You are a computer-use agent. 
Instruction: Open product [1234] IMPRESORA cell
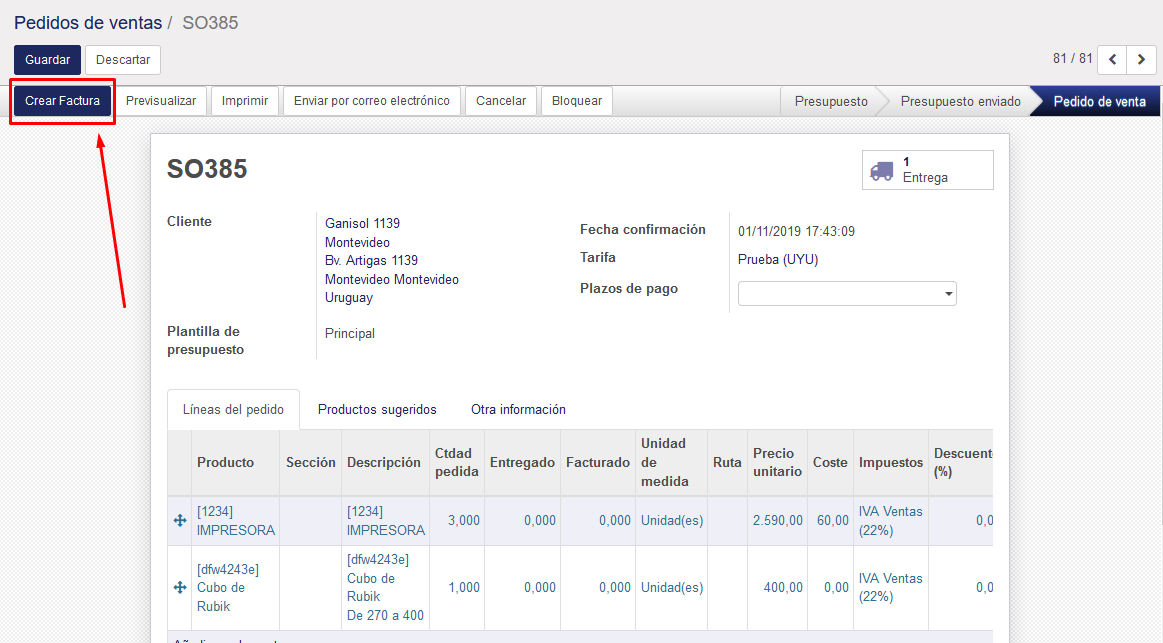[x=236, y=521]
